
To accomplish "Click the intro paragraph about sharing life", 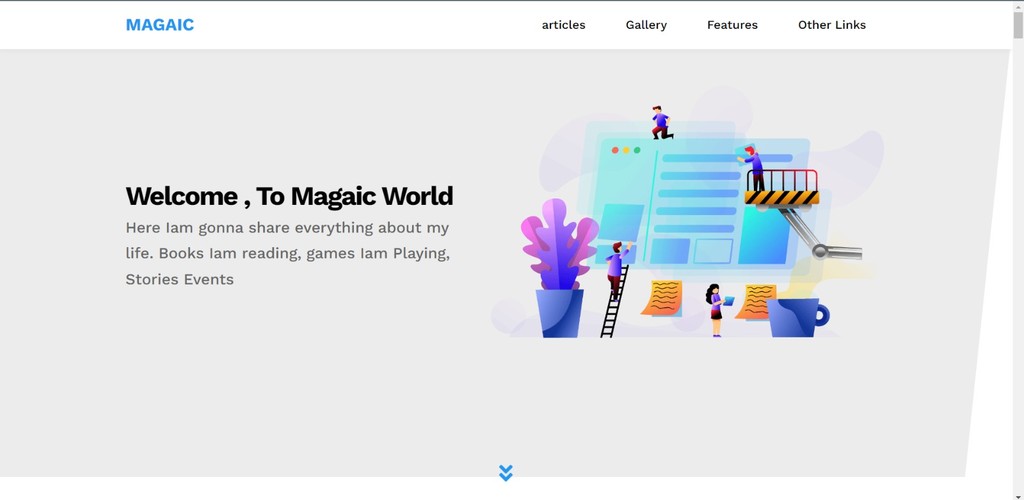I will [x=288, y=253].
